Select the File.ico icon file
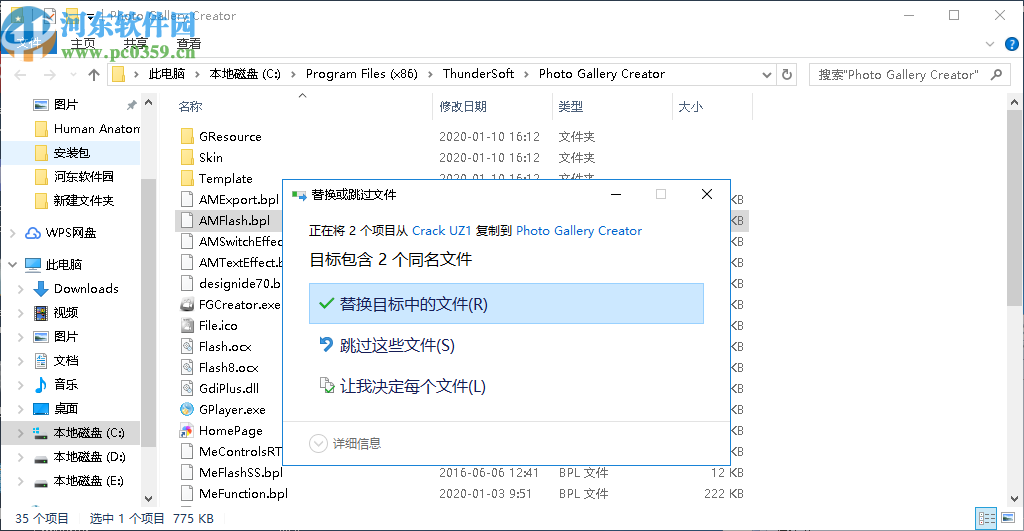Screen dimensions: 1024x531 187,325
